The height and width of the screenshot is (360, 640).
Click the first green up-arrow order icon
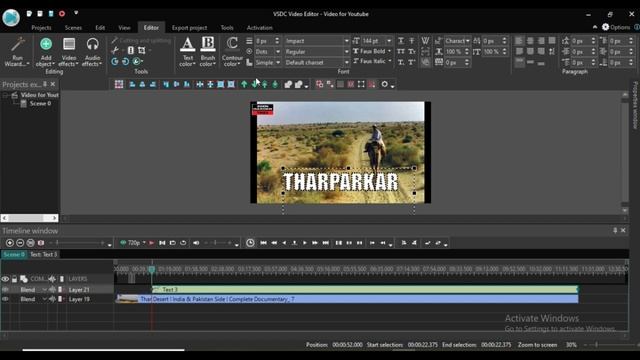[244, 84]
